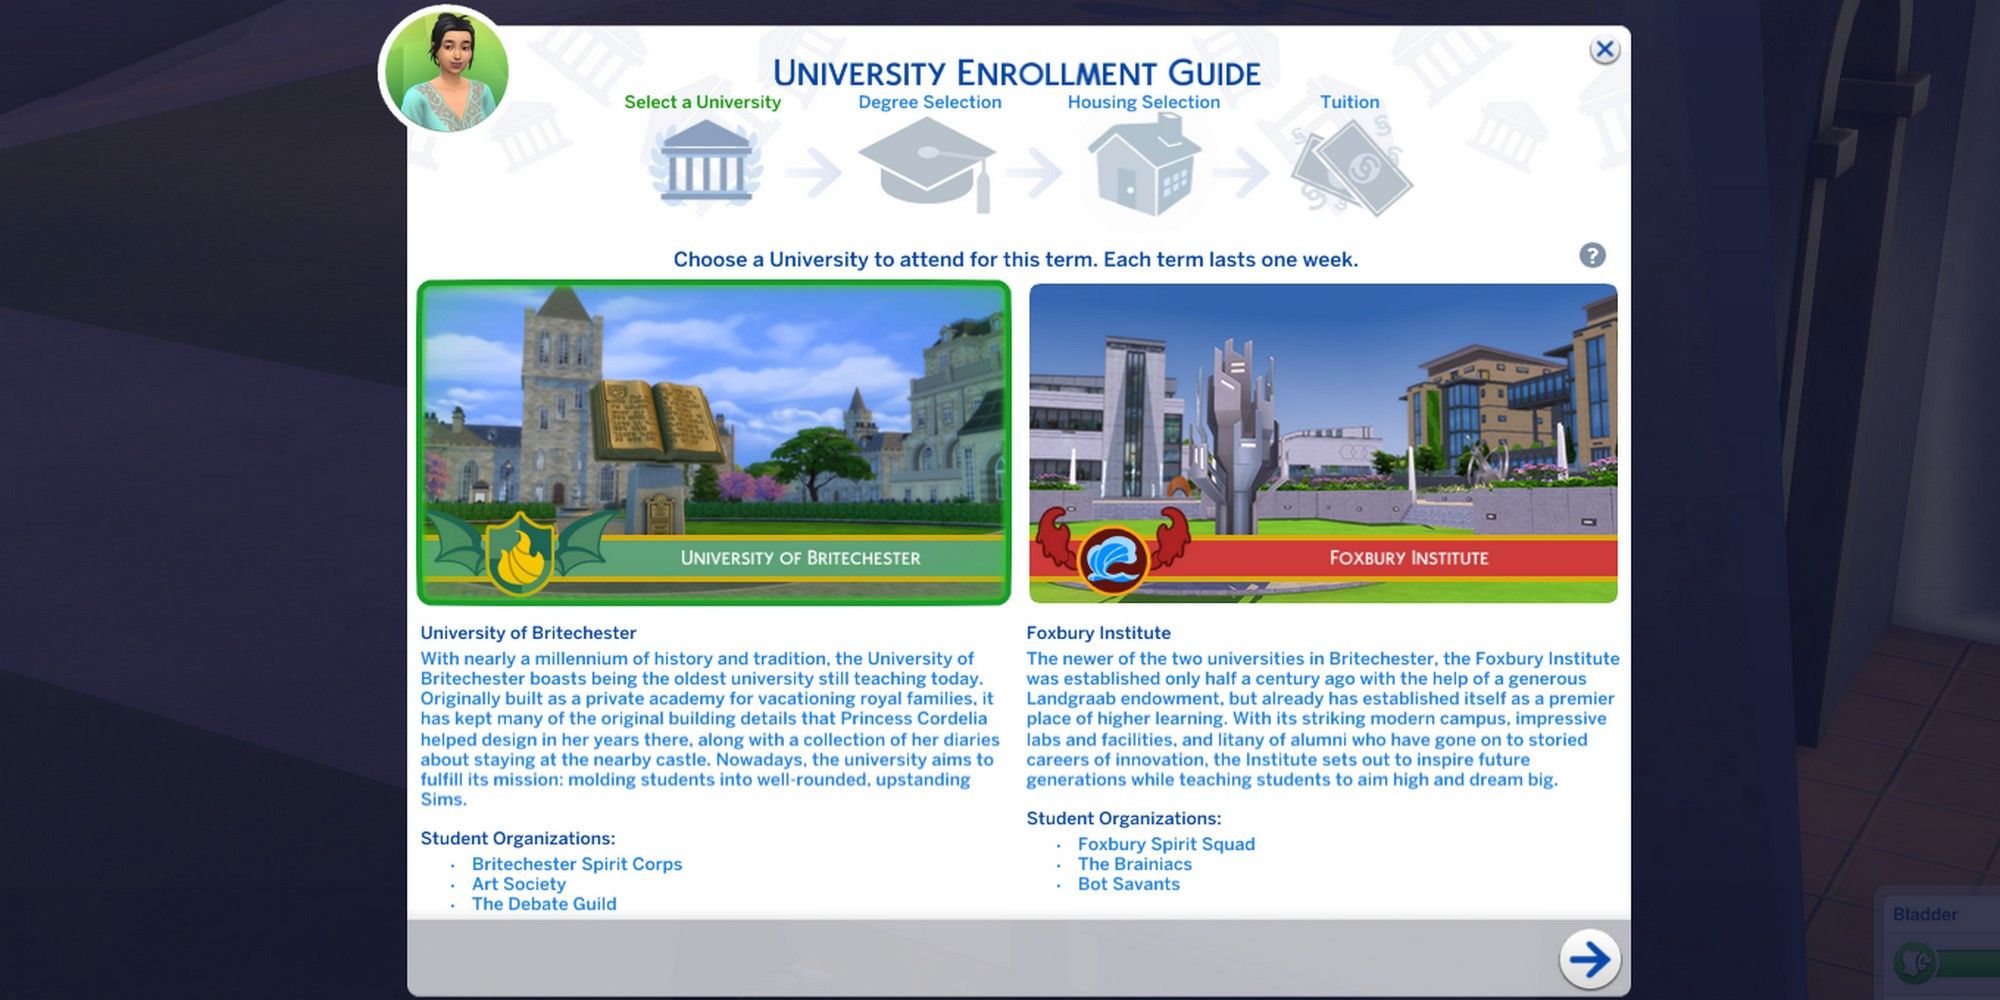2000x1000 pixels.
Task: Click the red Foxbury Institute banner
Action: [x=1408, y=558]
